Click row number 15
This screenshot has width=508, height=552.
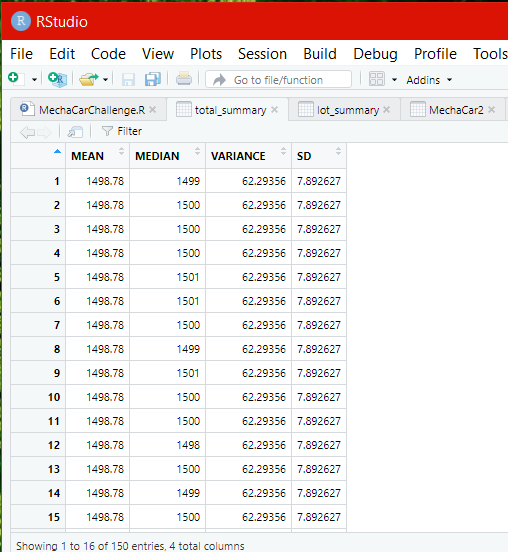(x=38, y=517)
